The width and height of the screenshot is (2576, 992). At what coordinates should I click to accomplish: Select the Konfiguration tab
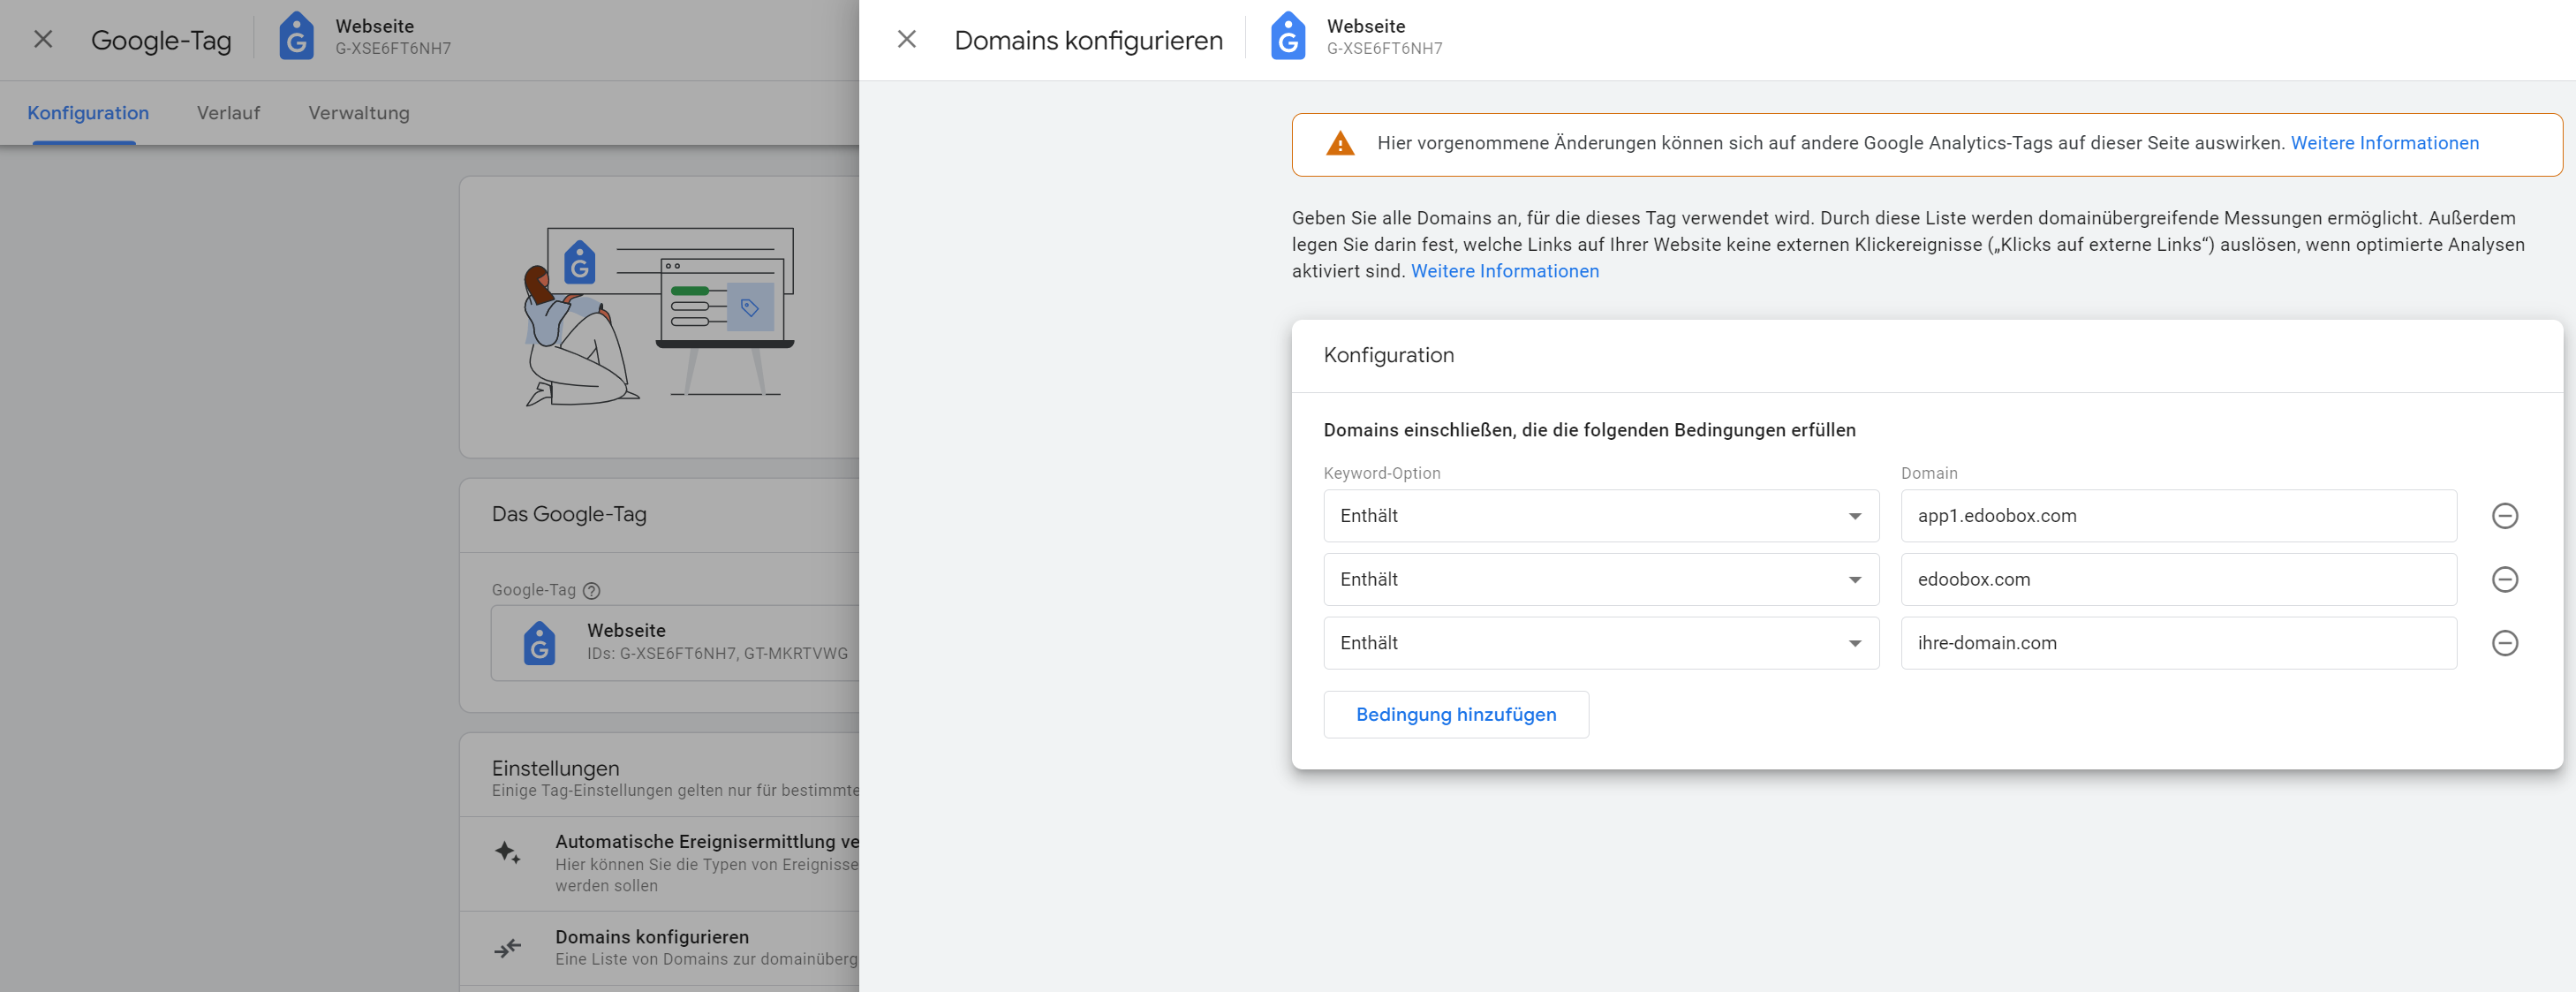tap(88, 113)
